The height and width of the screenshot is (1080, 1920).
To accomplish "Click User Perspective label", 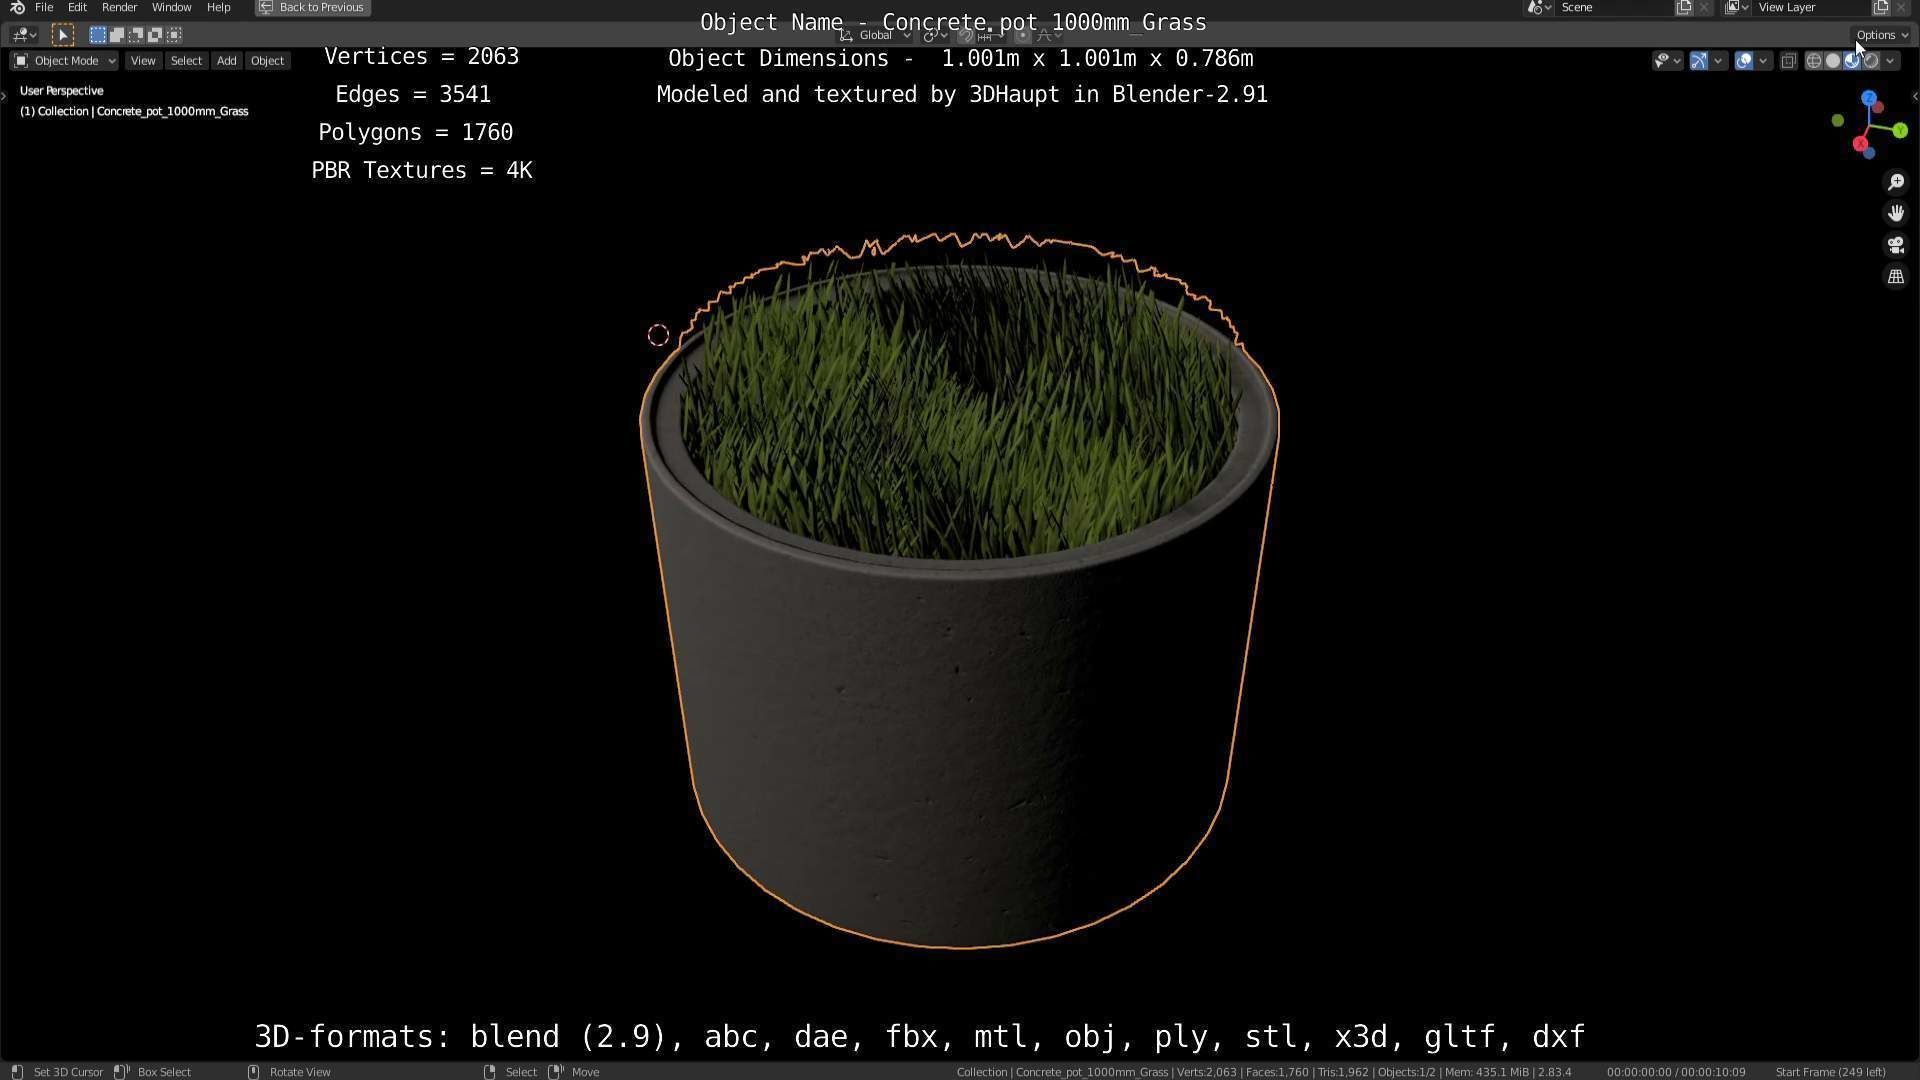I will click(61, 91).
